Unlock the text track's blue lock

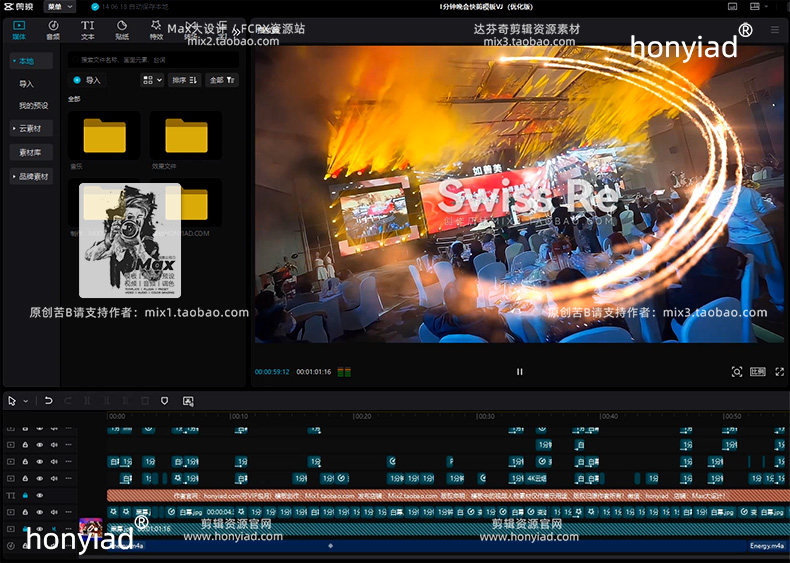click(25, 495)
